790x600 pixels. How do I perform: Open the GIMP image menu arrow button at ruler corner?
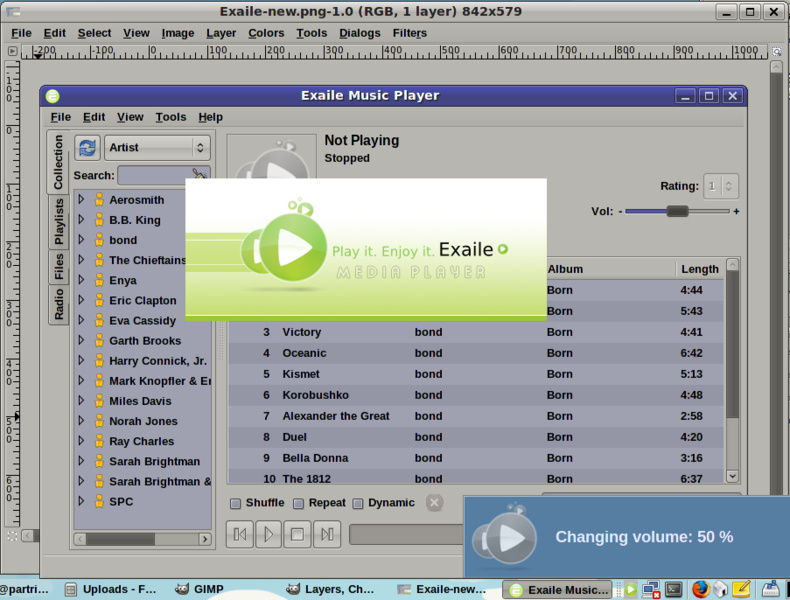pos(13,51)
